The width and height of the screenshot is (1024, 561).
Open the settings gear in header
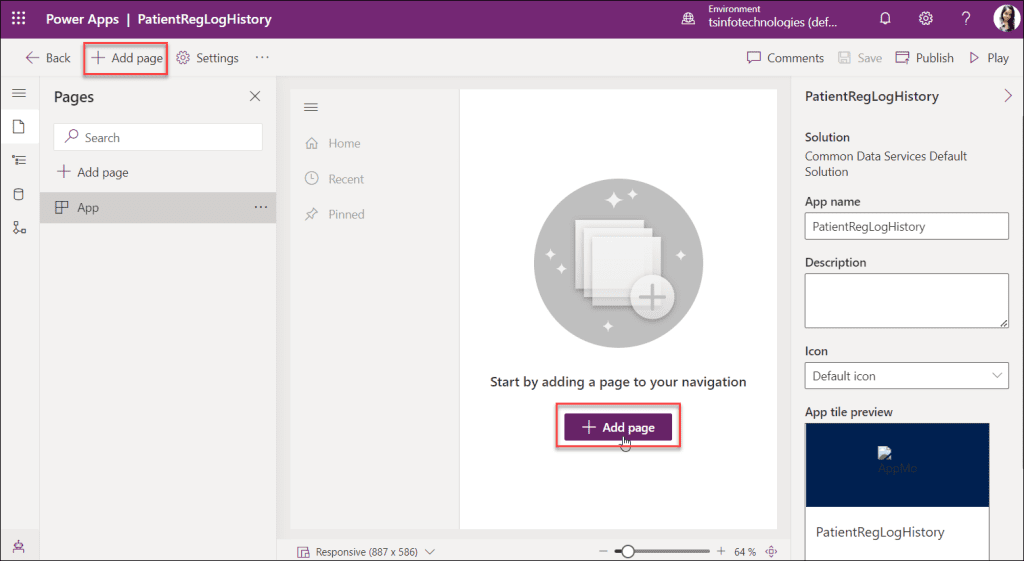(925, 18)
